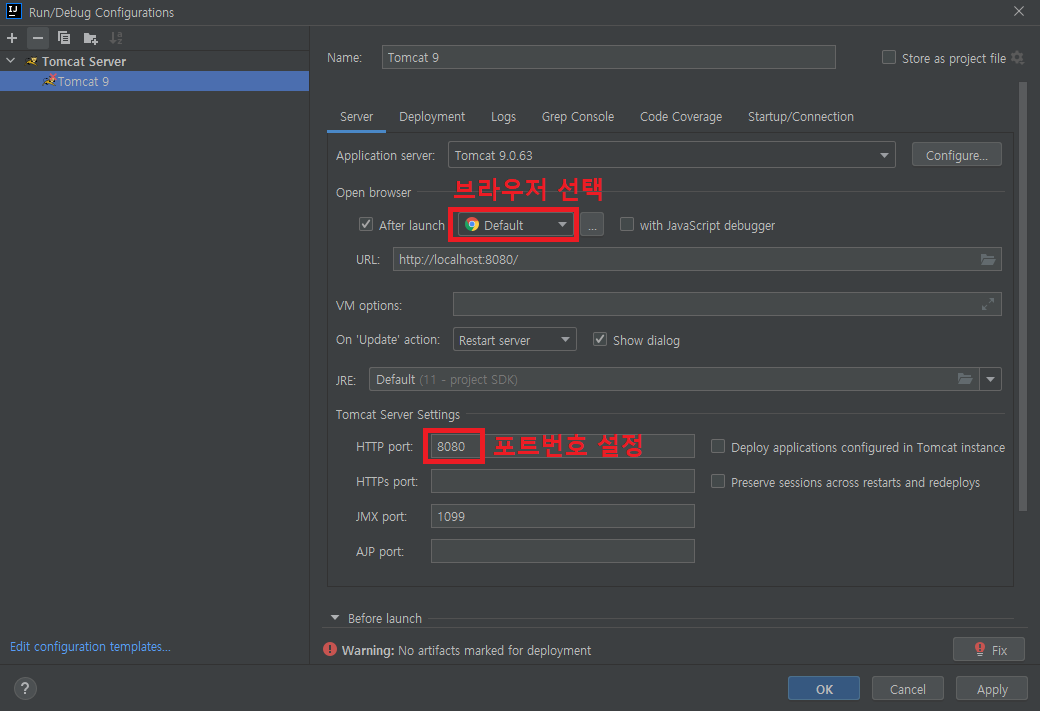Browse for JRE using the folder icon

965,379
